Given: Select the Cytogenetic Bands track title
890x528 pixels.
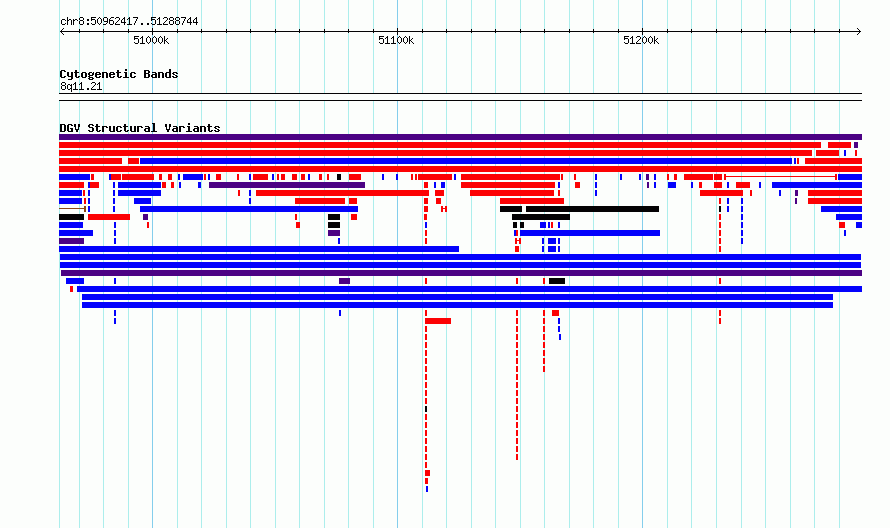Looking at the screenshot, I should click(x=119, y=74).
